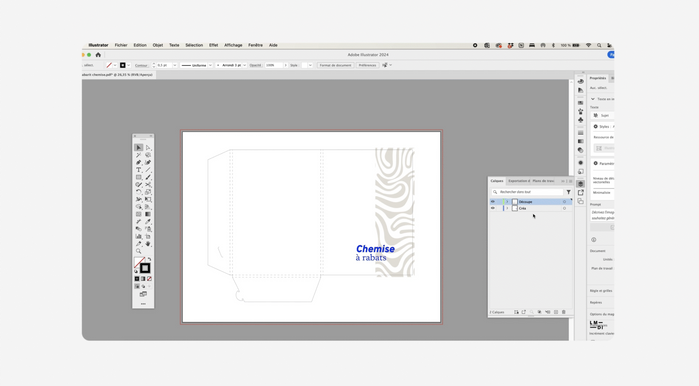Image resolution: width=699 pixels, height=386 pixels.
Task: Select the Rotate tool
Action: point(139,192)
